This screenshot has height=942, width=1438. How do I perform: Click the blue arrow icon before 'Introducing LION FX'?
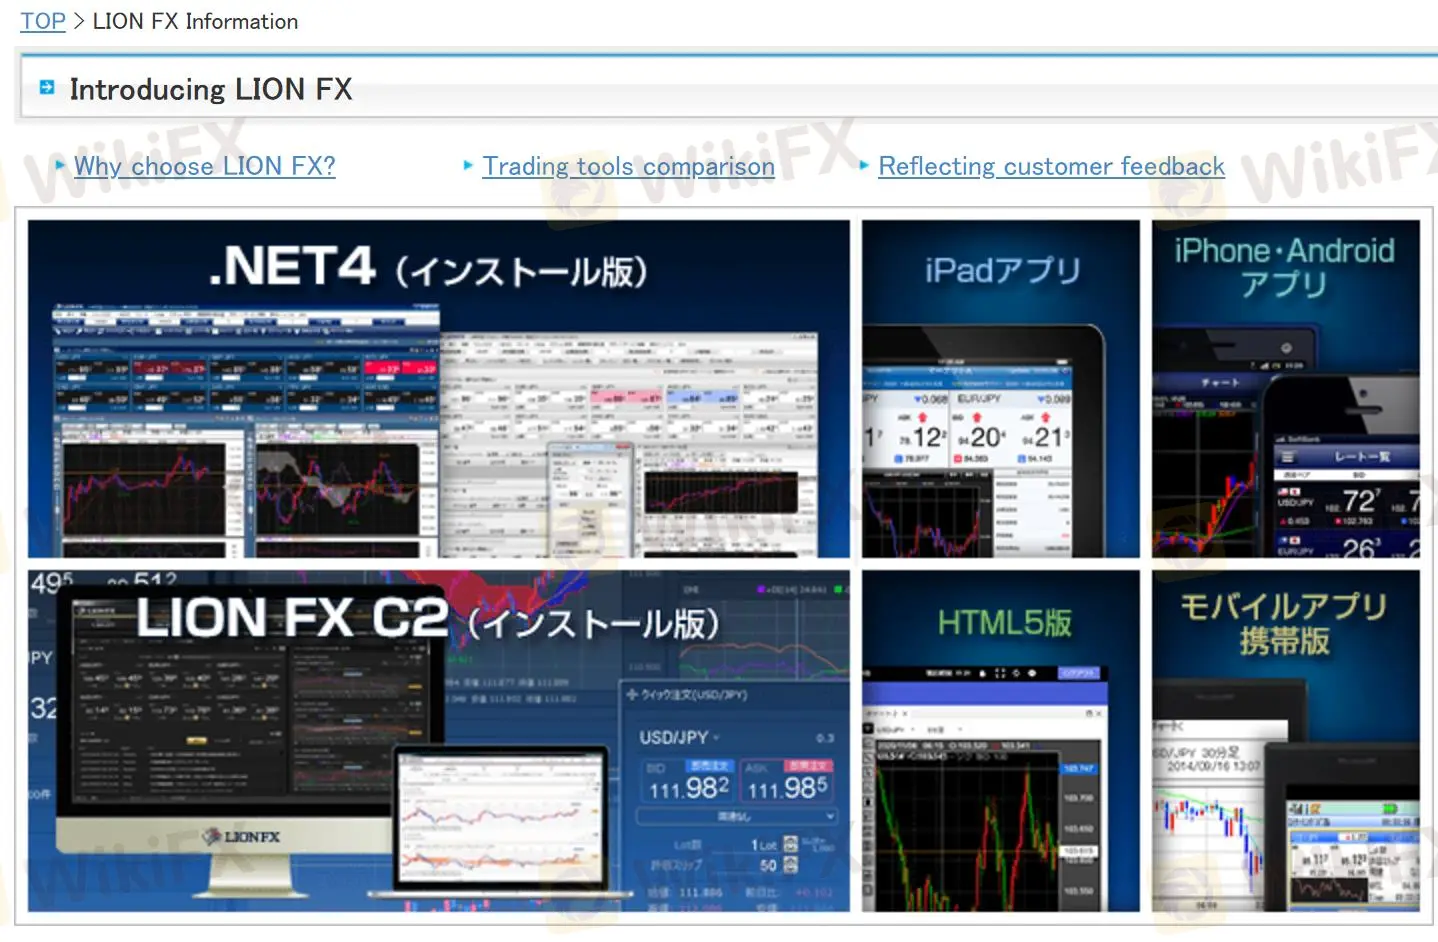click(x=47, y=88)
